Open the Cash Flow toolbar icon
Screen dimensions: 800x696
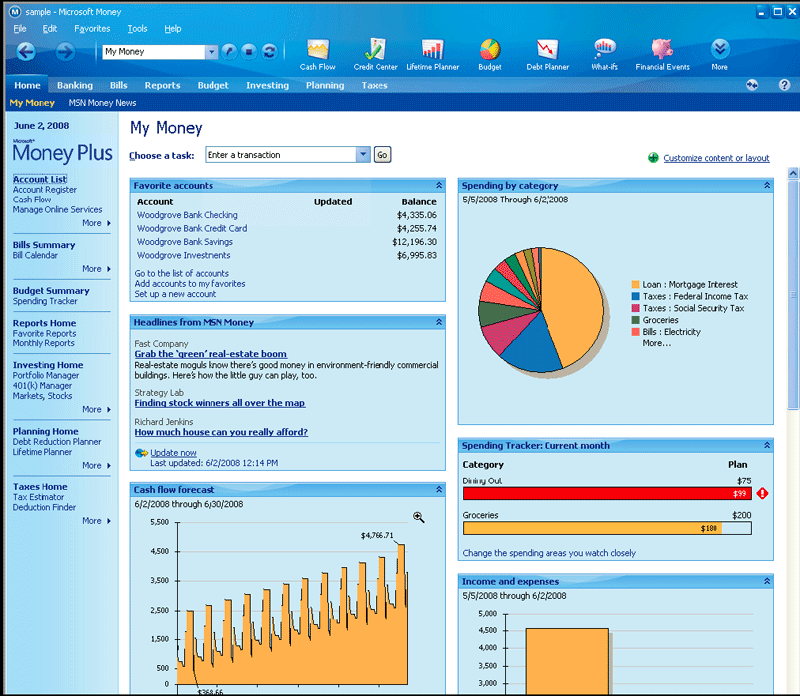pos(318,50)
